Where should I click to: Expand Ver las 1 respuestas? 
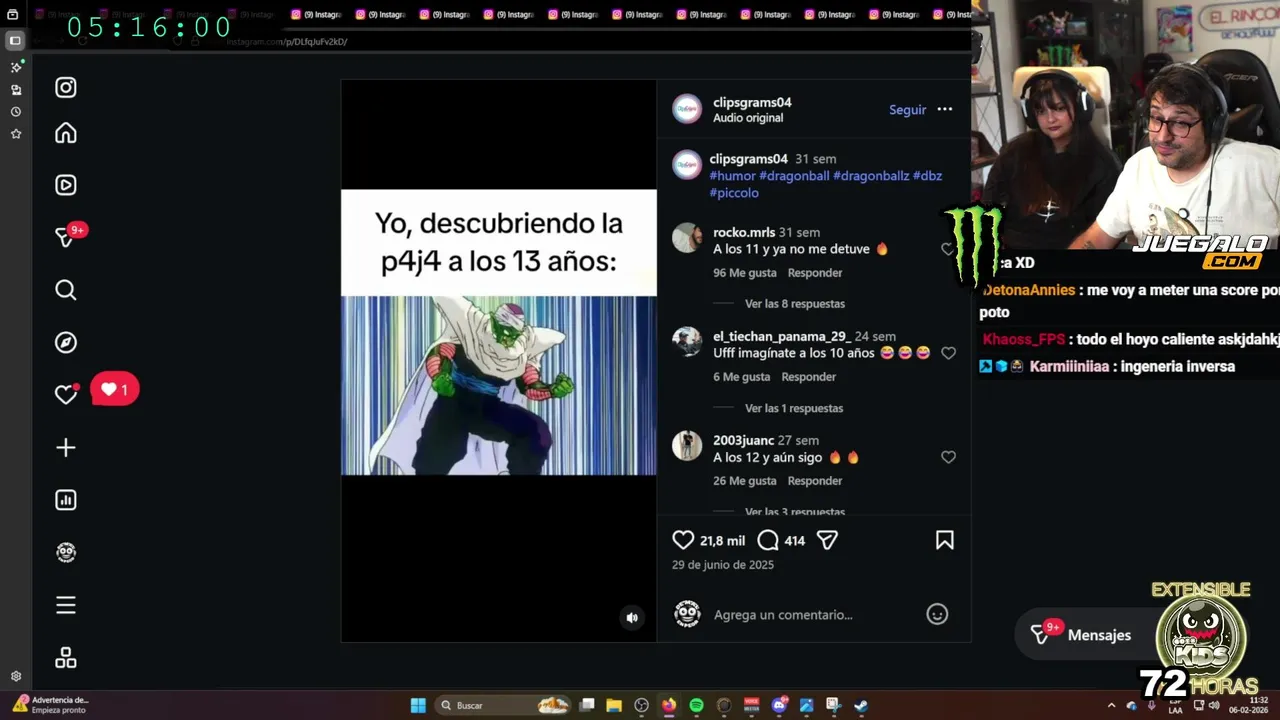[794, 408]
